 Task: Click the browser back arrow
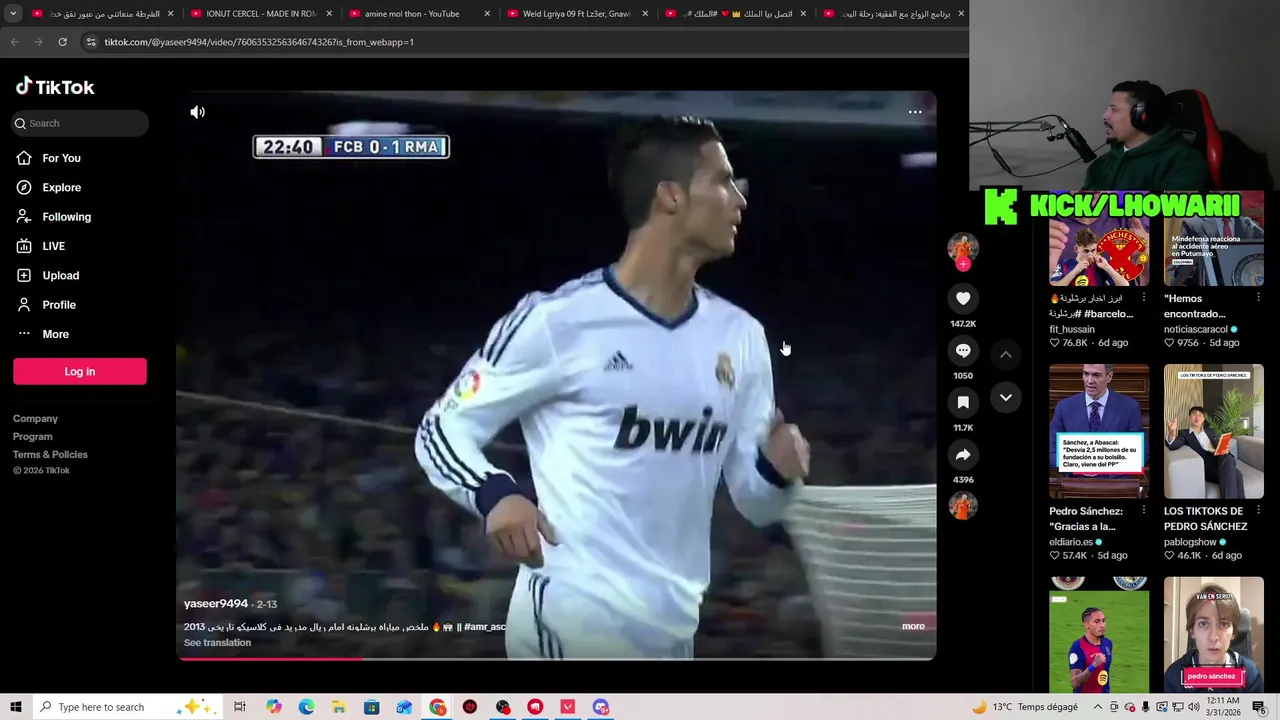14,42
